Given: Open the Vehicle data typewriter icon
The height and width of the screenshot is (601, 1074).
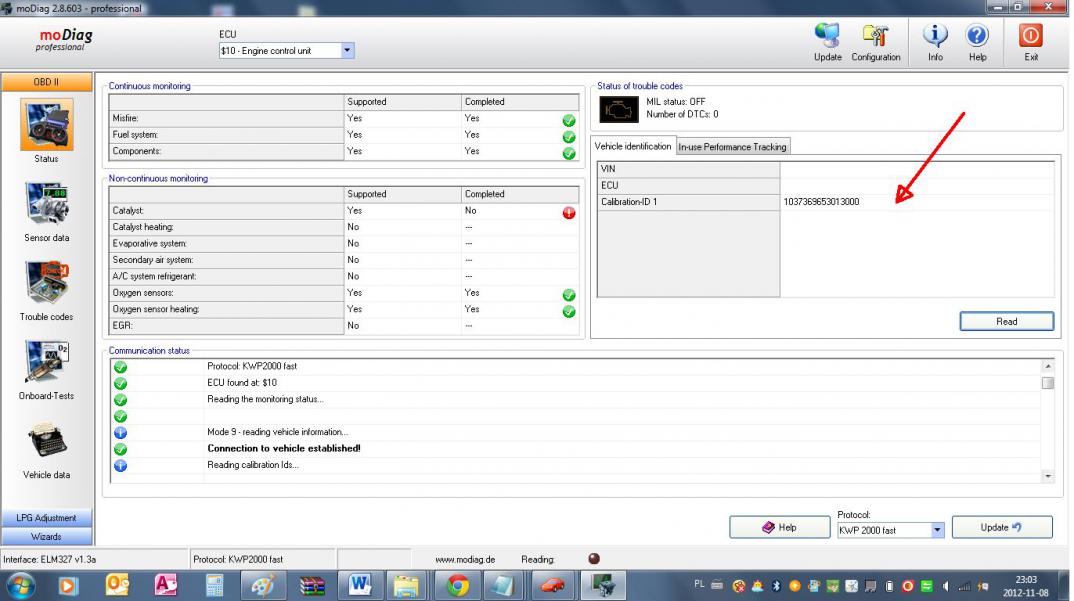Looking at the screenshot, I should point(46,442).
